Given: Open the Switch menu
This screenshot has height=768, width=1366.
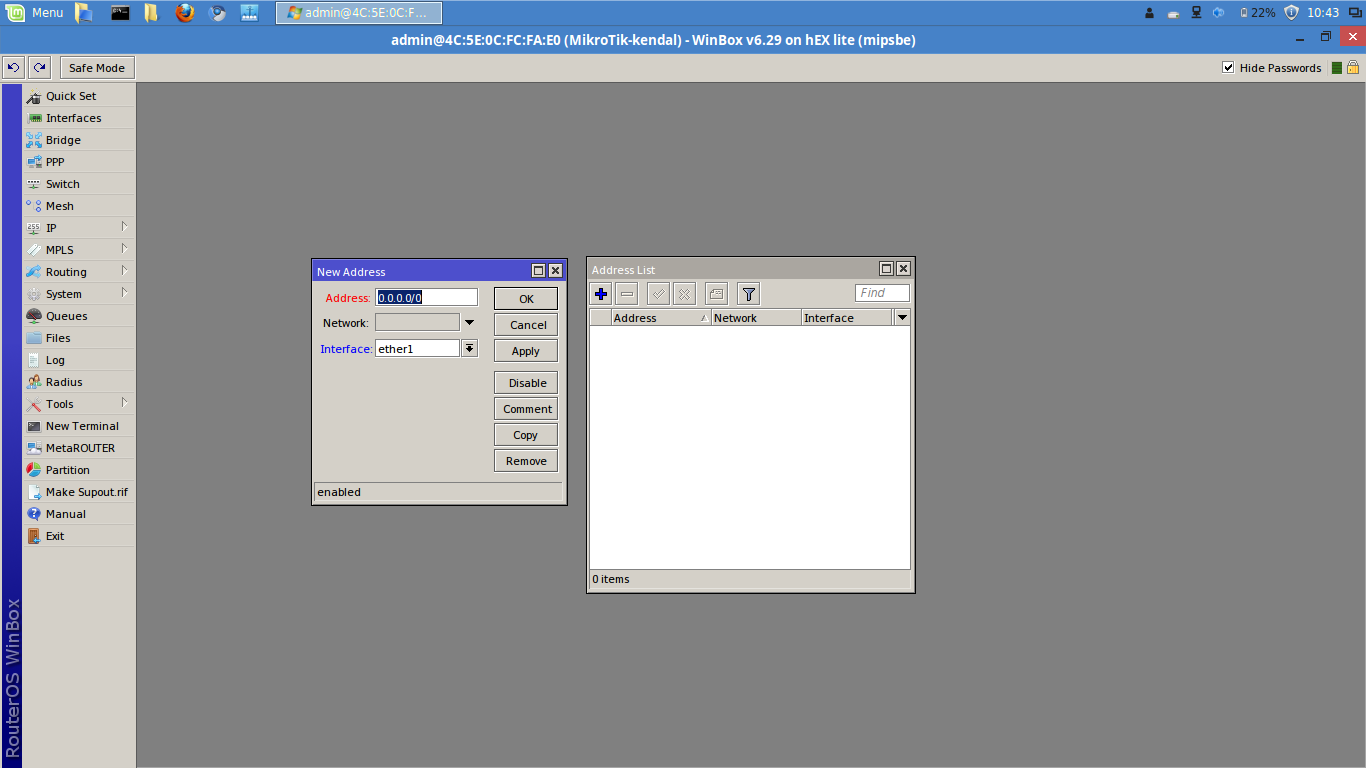Looking at the screenshot, I should point(79,184).
